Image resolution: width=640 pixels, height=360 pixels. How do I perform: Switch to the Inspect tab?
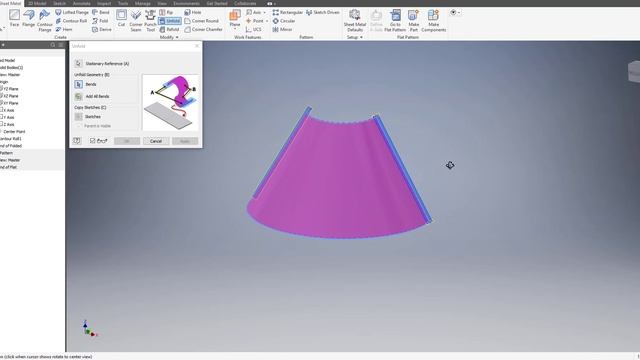tap(104, 3)
